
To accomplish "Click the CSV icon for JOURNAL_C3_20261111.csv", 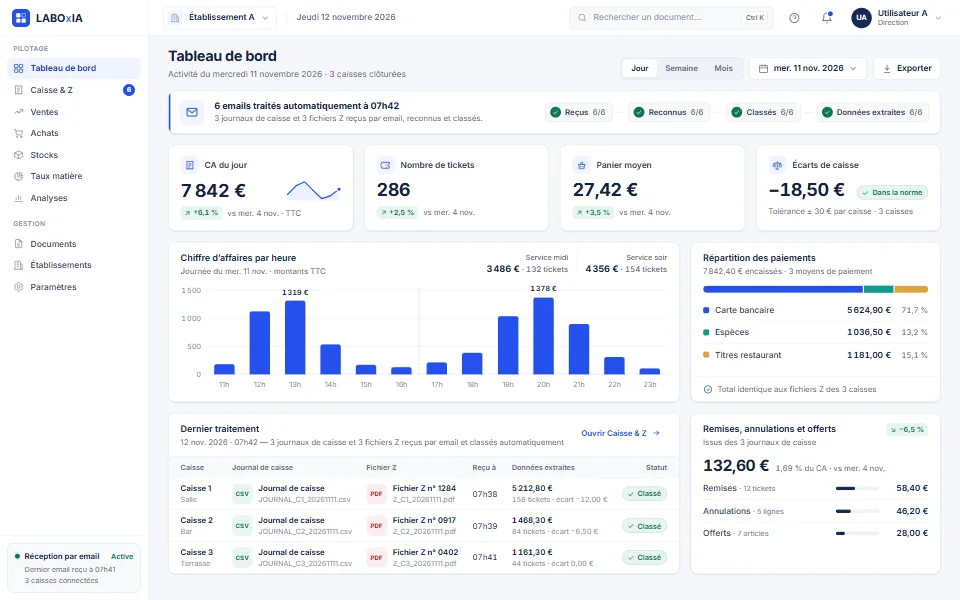I will [x=242, y=557].
